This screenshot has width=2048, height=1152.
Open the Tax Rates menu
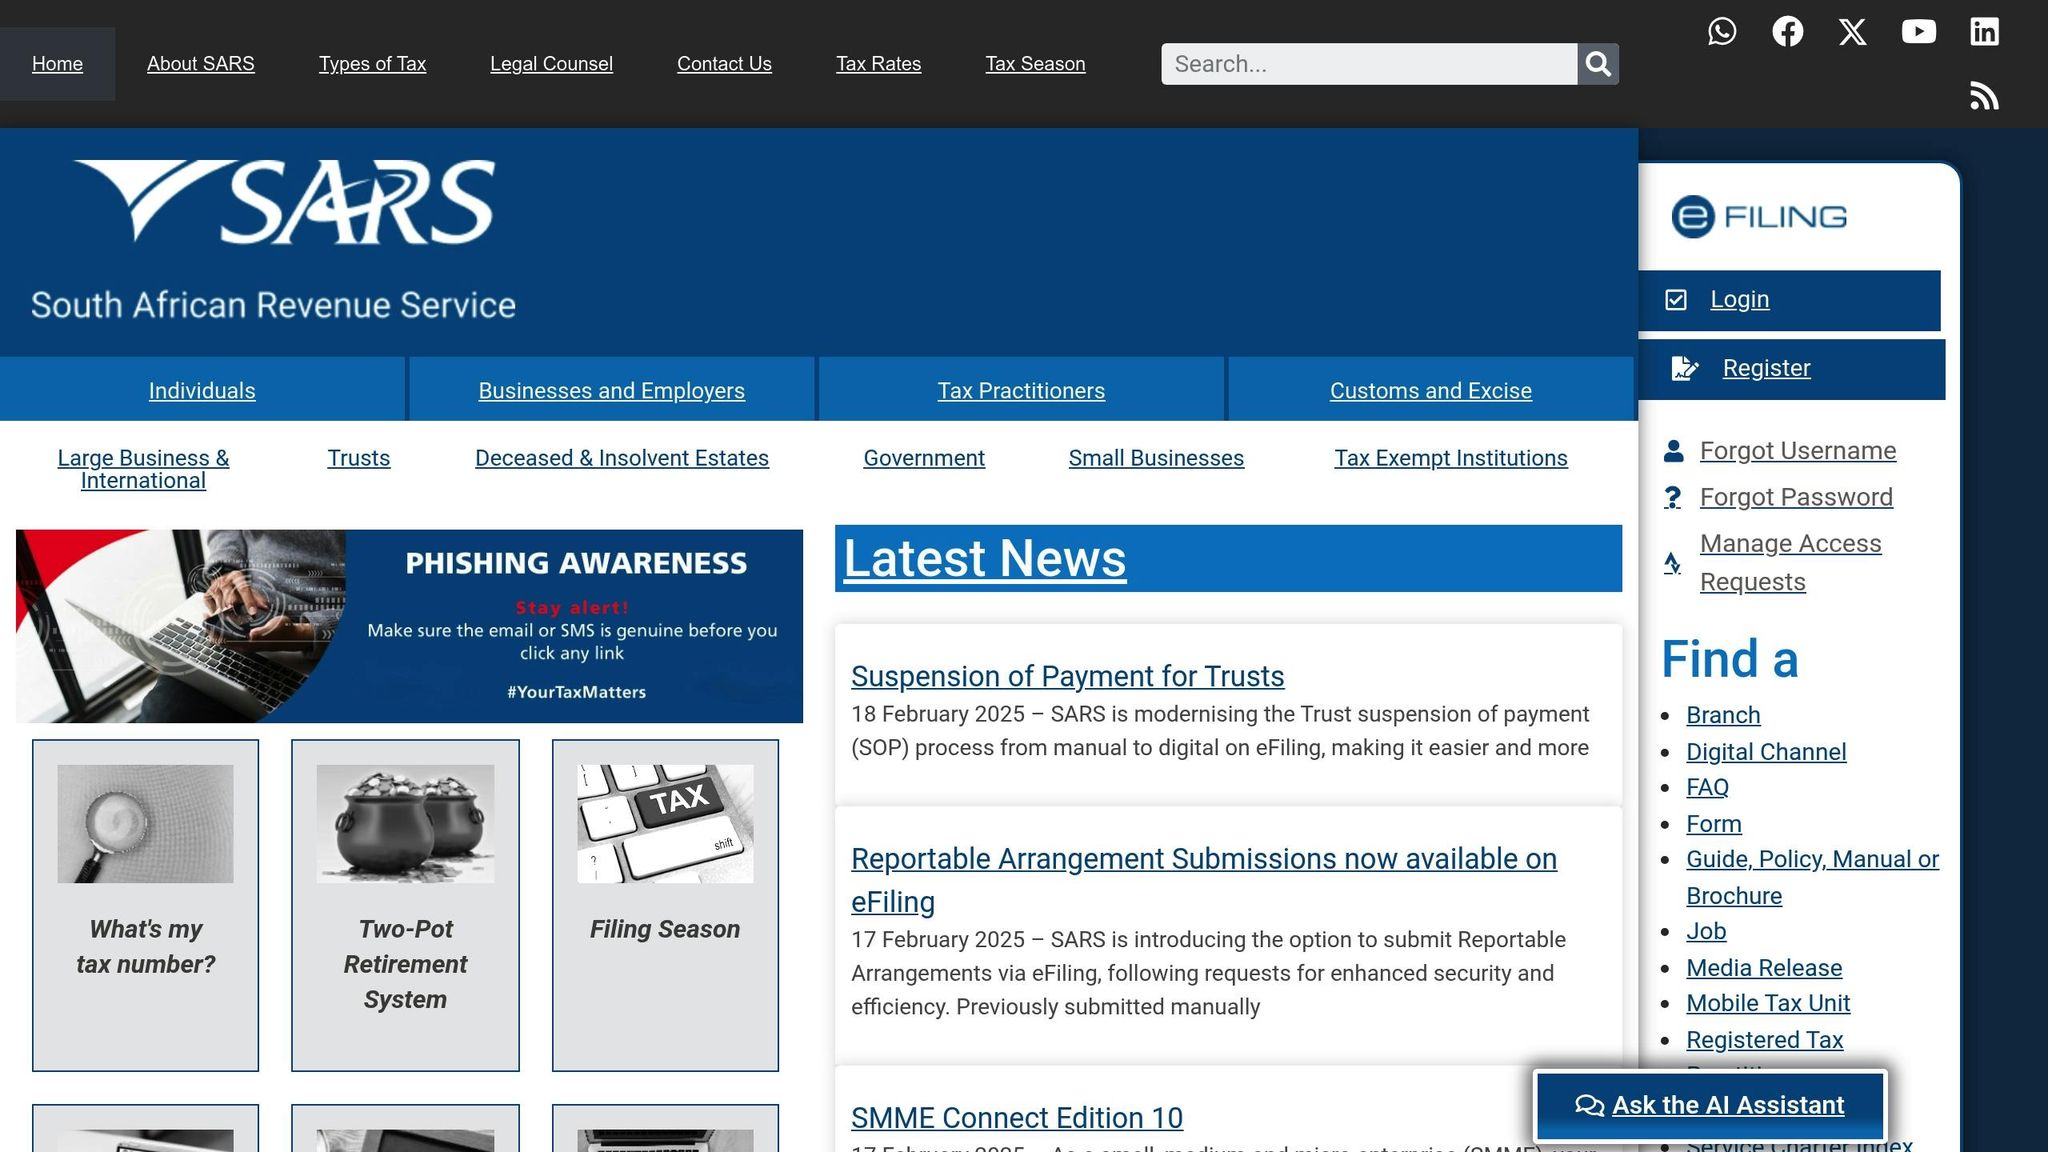878,64
